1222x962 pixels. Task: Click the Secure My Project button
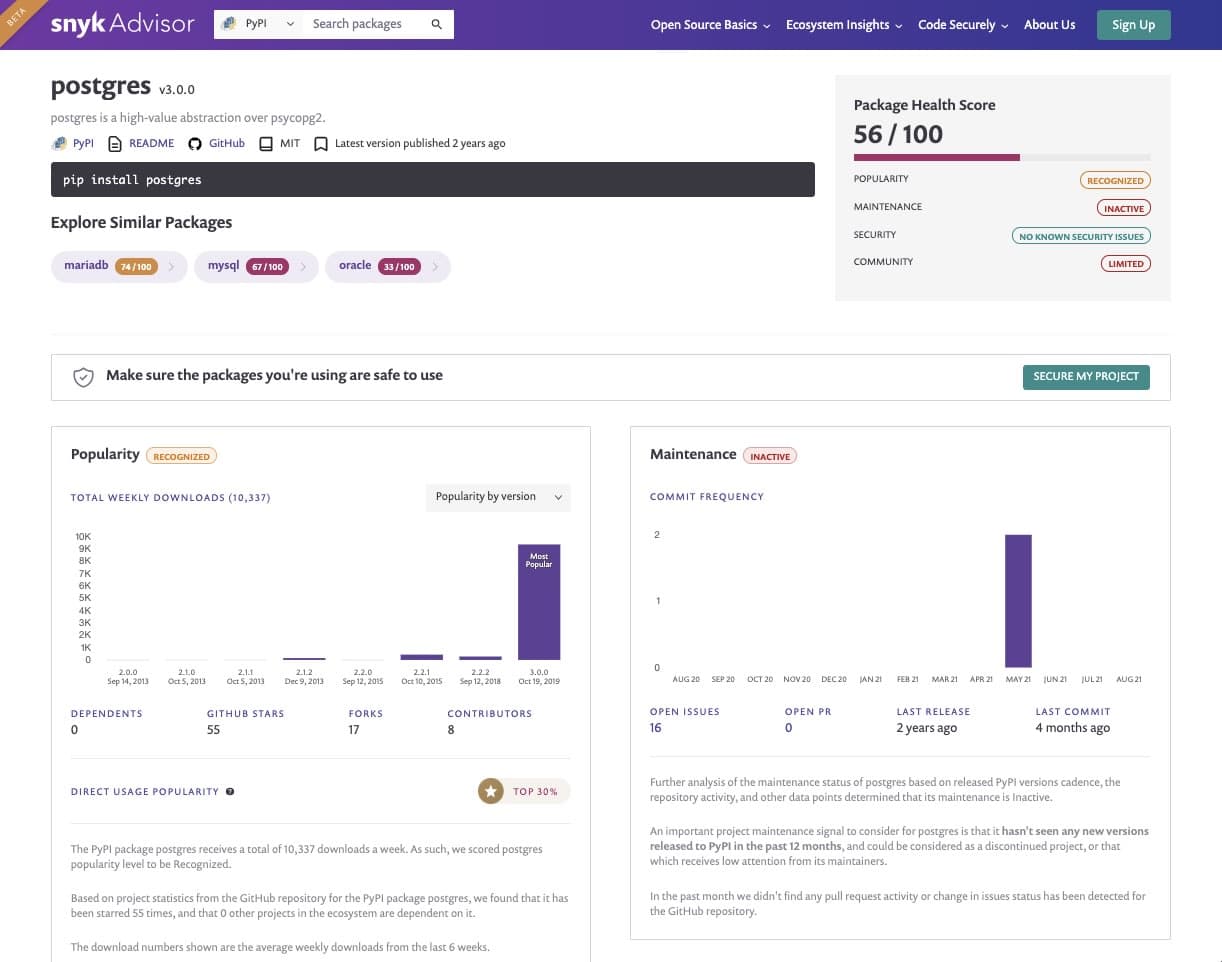coord(1085,377)
